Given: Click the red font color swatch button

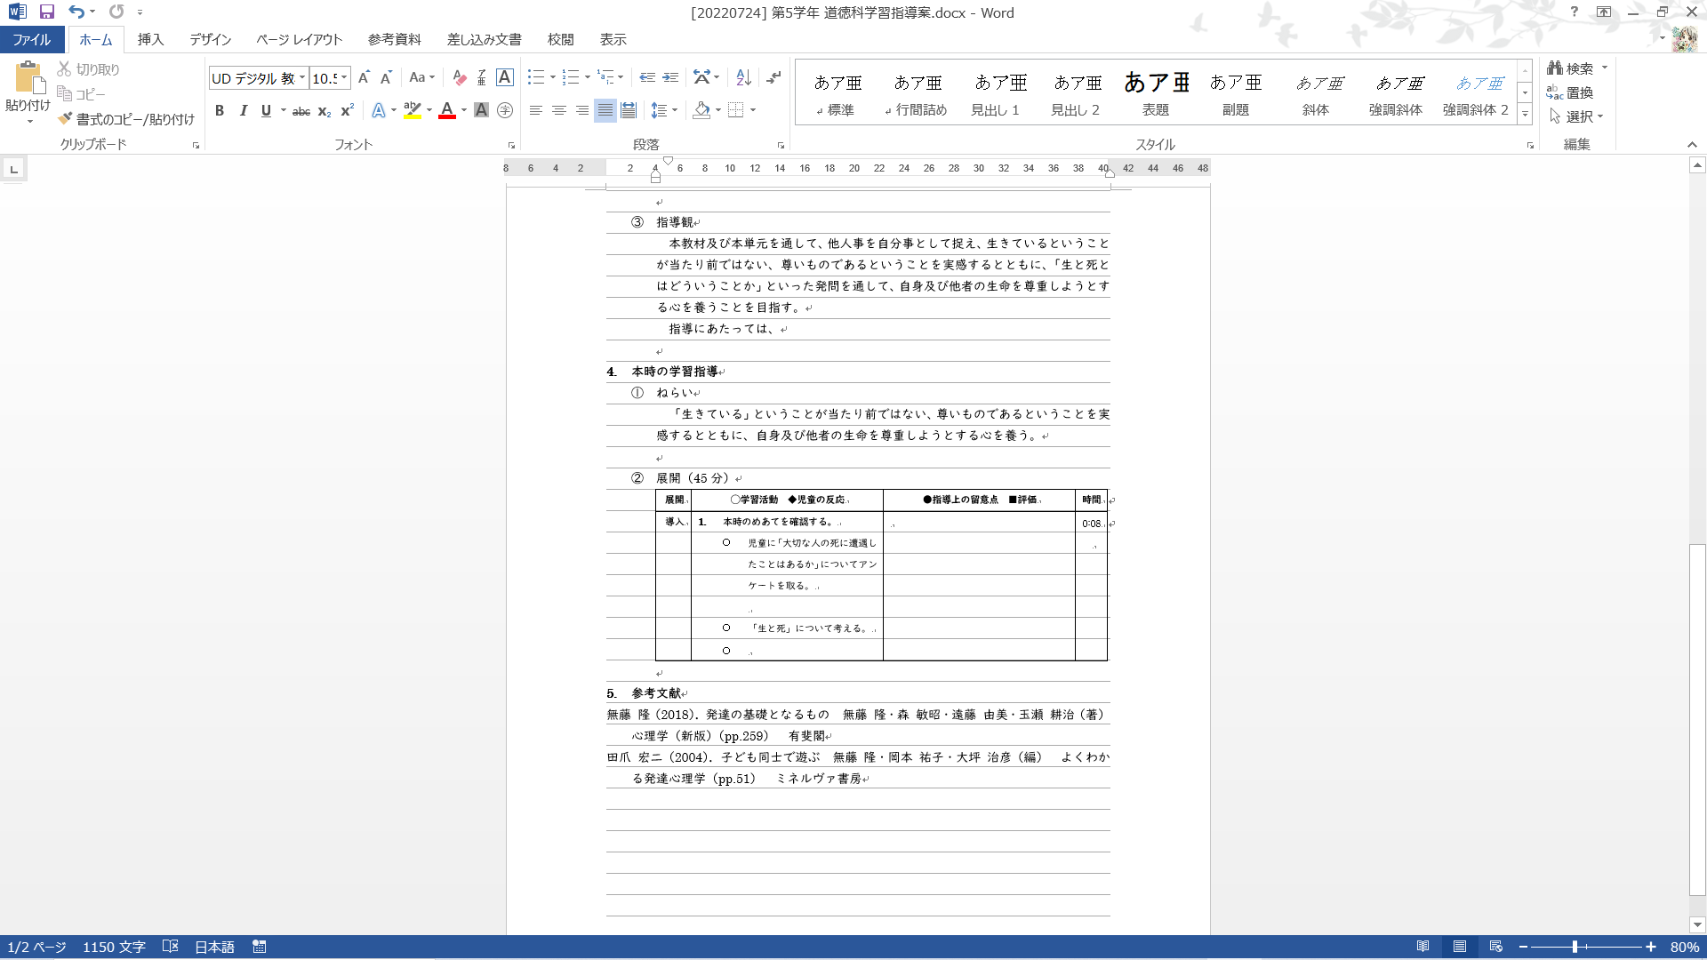Looking at the screenshot, I should [x=447, y=111].
